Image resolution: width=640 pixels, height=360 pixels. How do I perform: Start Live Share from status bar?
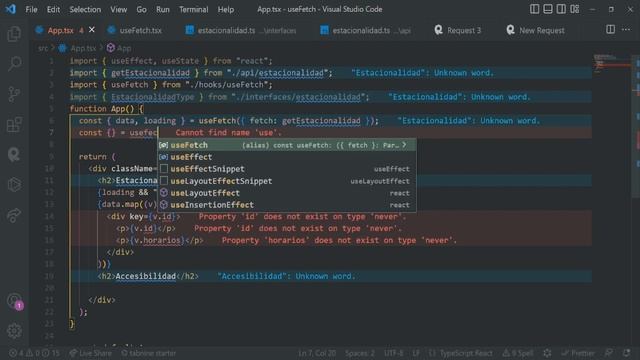tap(90, 353)
